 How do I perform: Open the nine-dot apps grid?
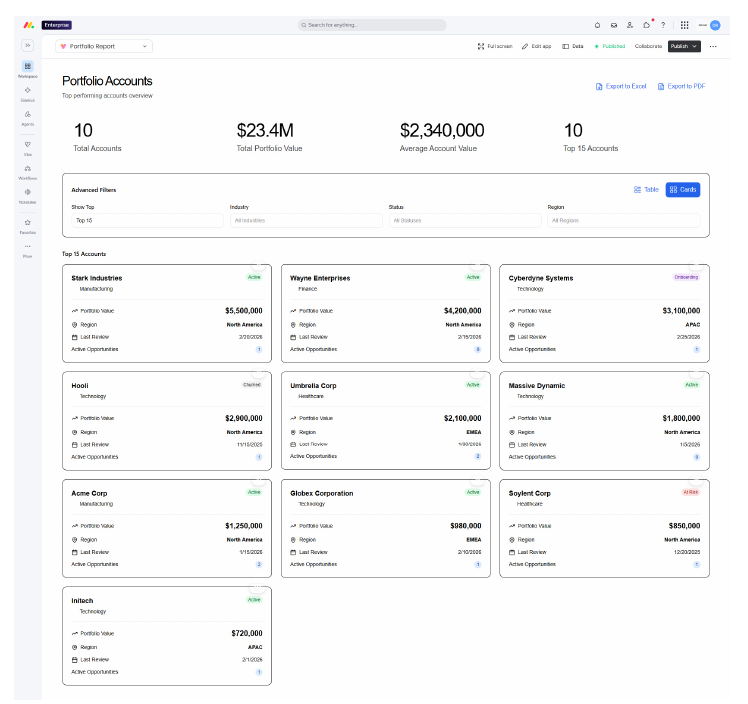[x=685, y=25]
